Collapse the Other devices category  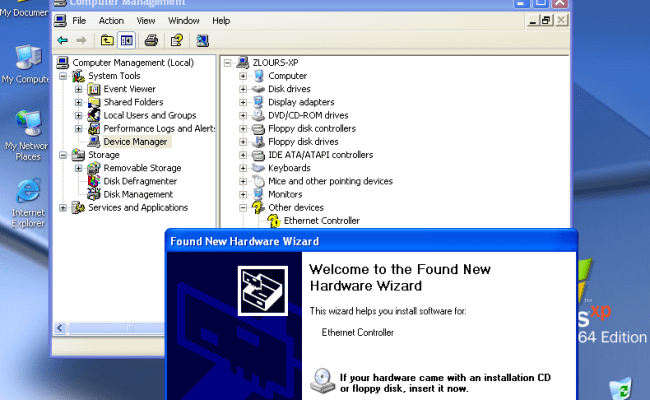(243, 208)
